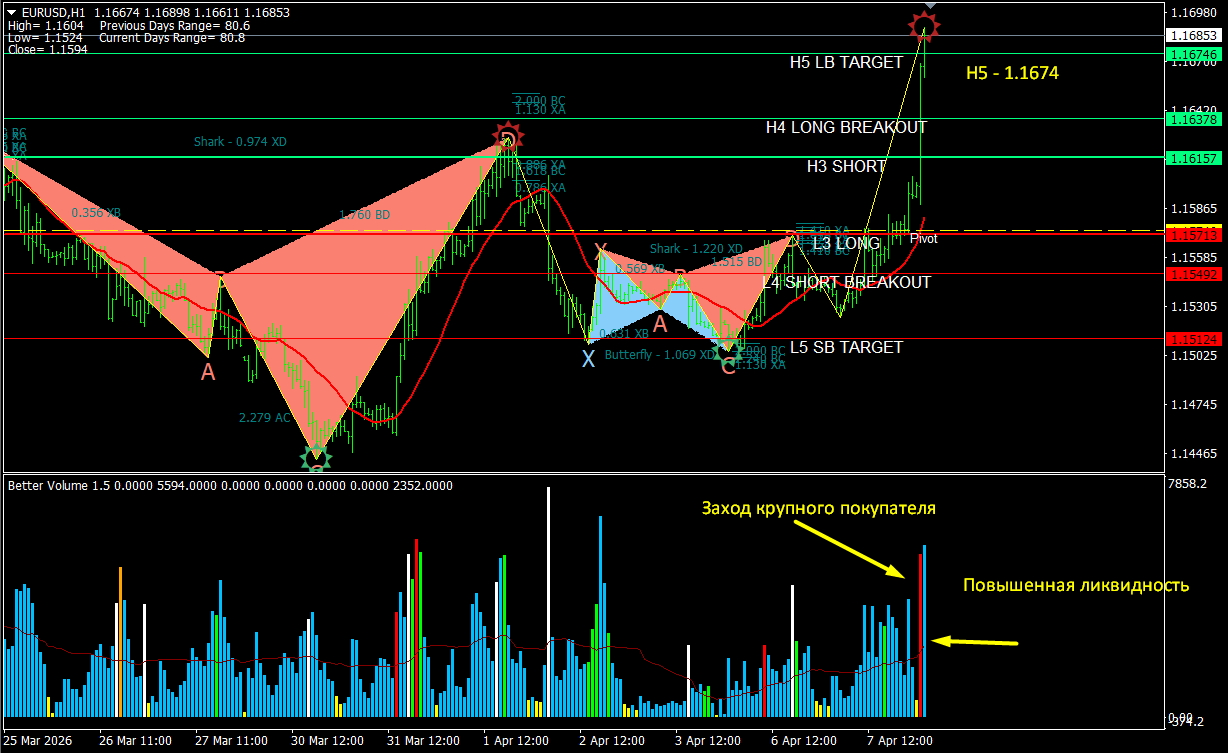Select the 'Shark - 0.974 XD' pattern label
1228x753 pixels.
[x=242, y=141]
